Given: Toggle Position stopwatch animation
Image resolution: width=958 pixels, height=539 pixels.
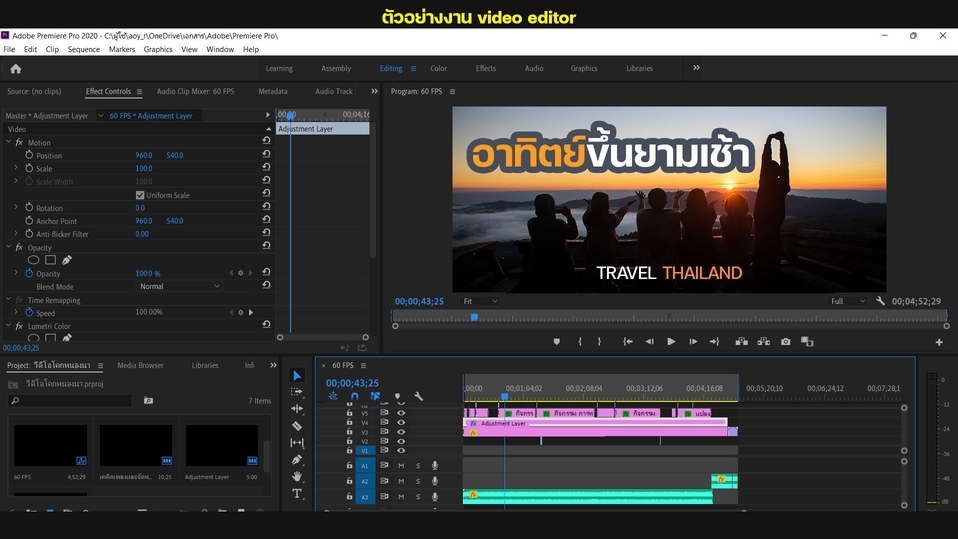Looking at the screenshot, I should [x=29, y=155].
